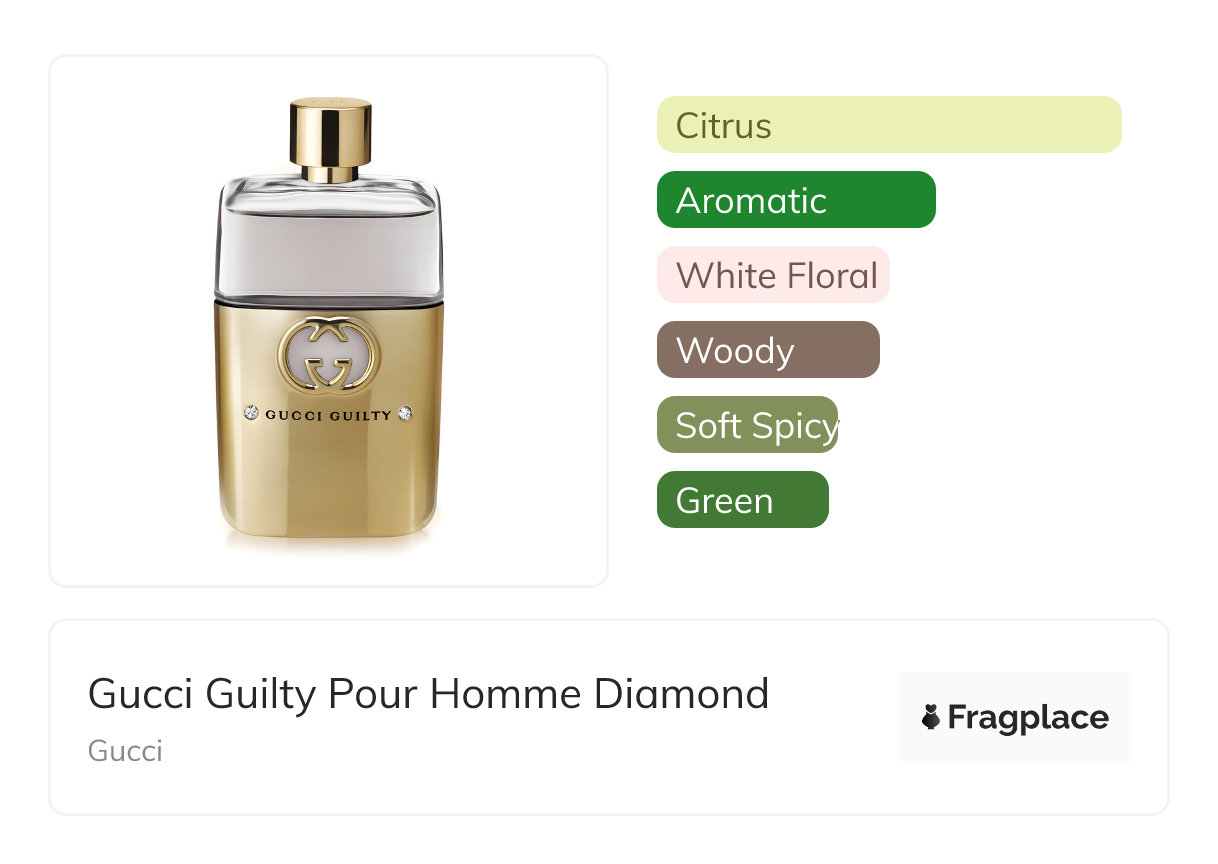Open the Gucci Guilty perfume bottle image
Screen dimensions: 1218x864
tap(329, 322)
